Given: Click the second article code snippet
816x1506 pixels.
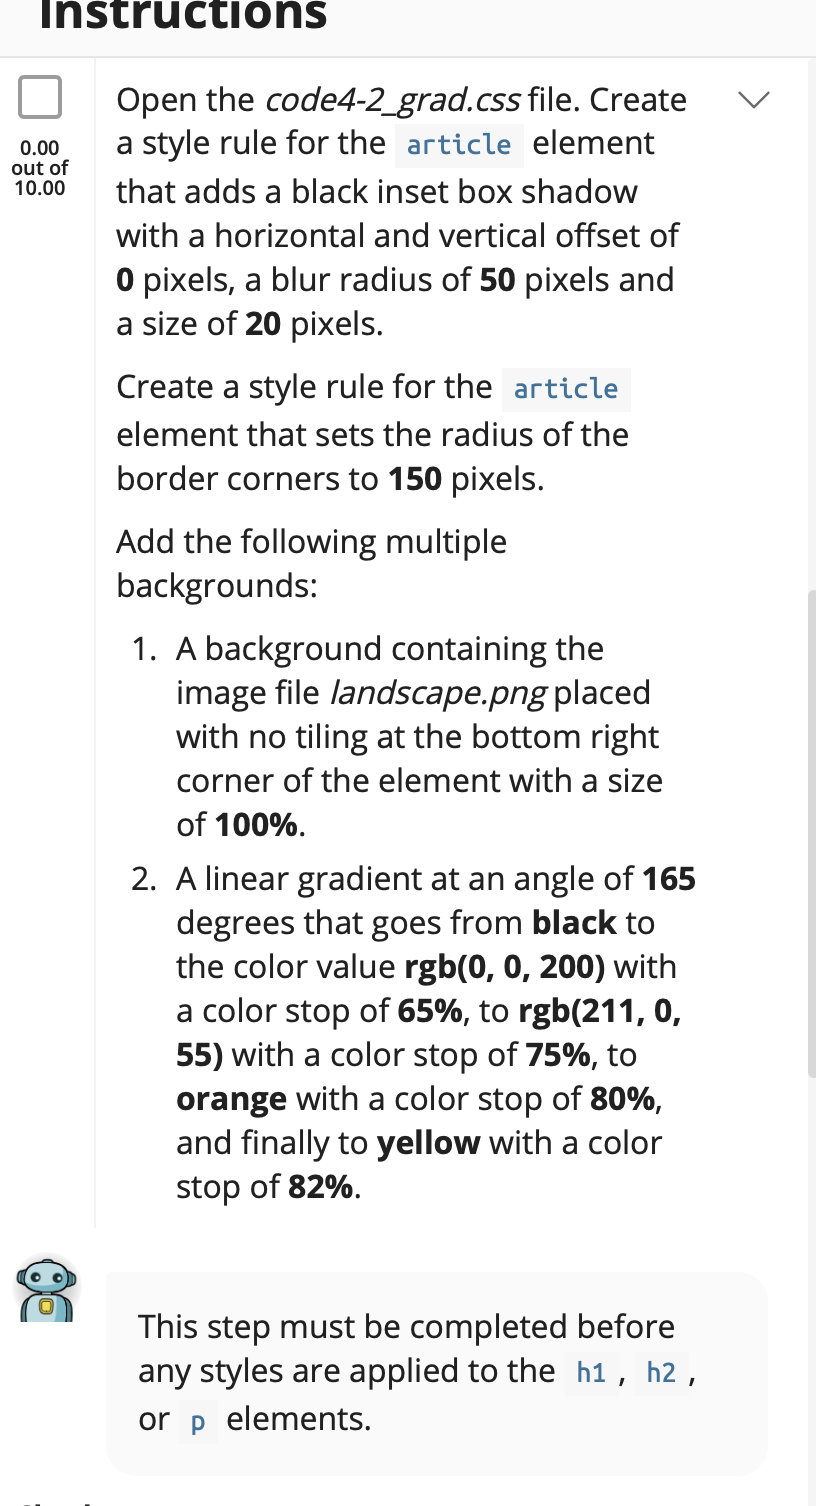Looking at the screenshot, I should 566,388.
